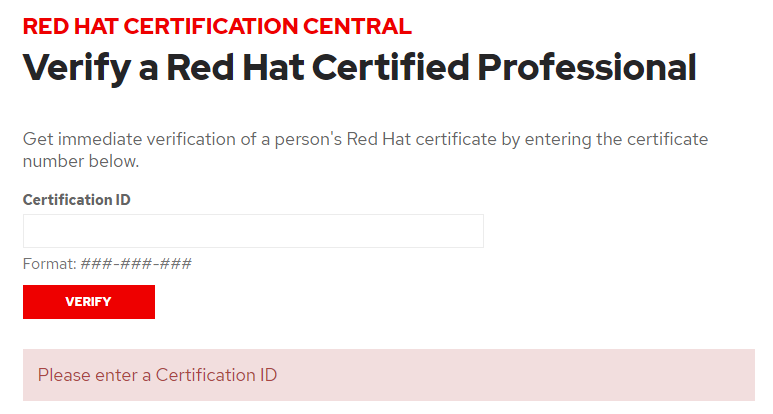This screenshot has height=414, width=773.
Task: Click the Certification ID field label
Action: pyautogui.click(x=76, y=200)
